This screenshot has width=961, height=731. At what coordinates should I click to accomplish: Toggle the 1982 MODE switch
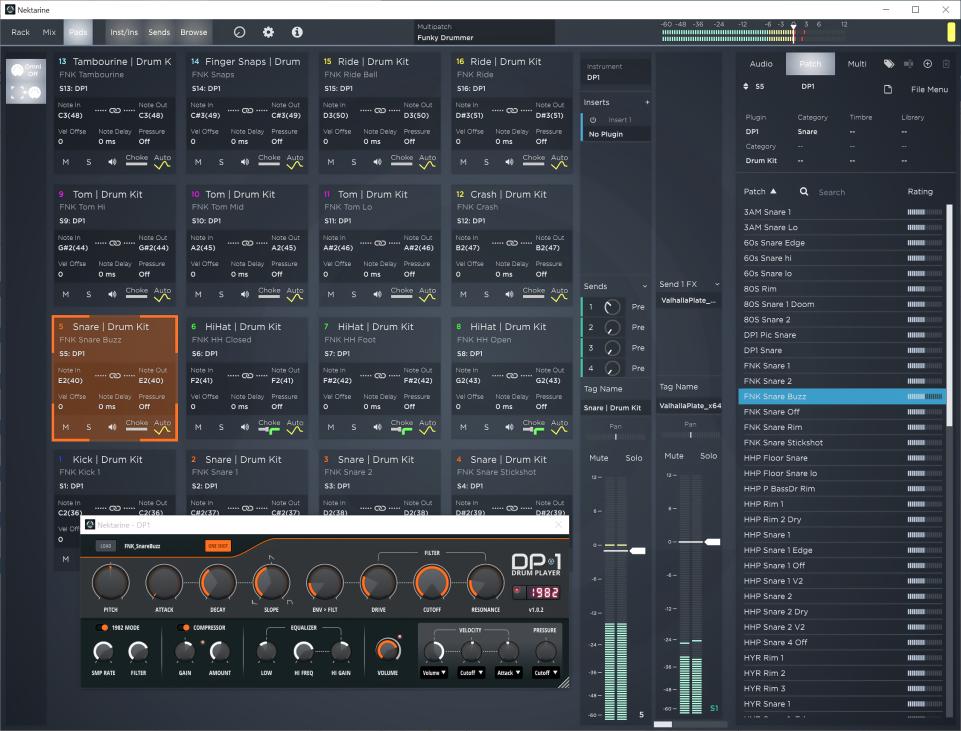click(101, 627)
